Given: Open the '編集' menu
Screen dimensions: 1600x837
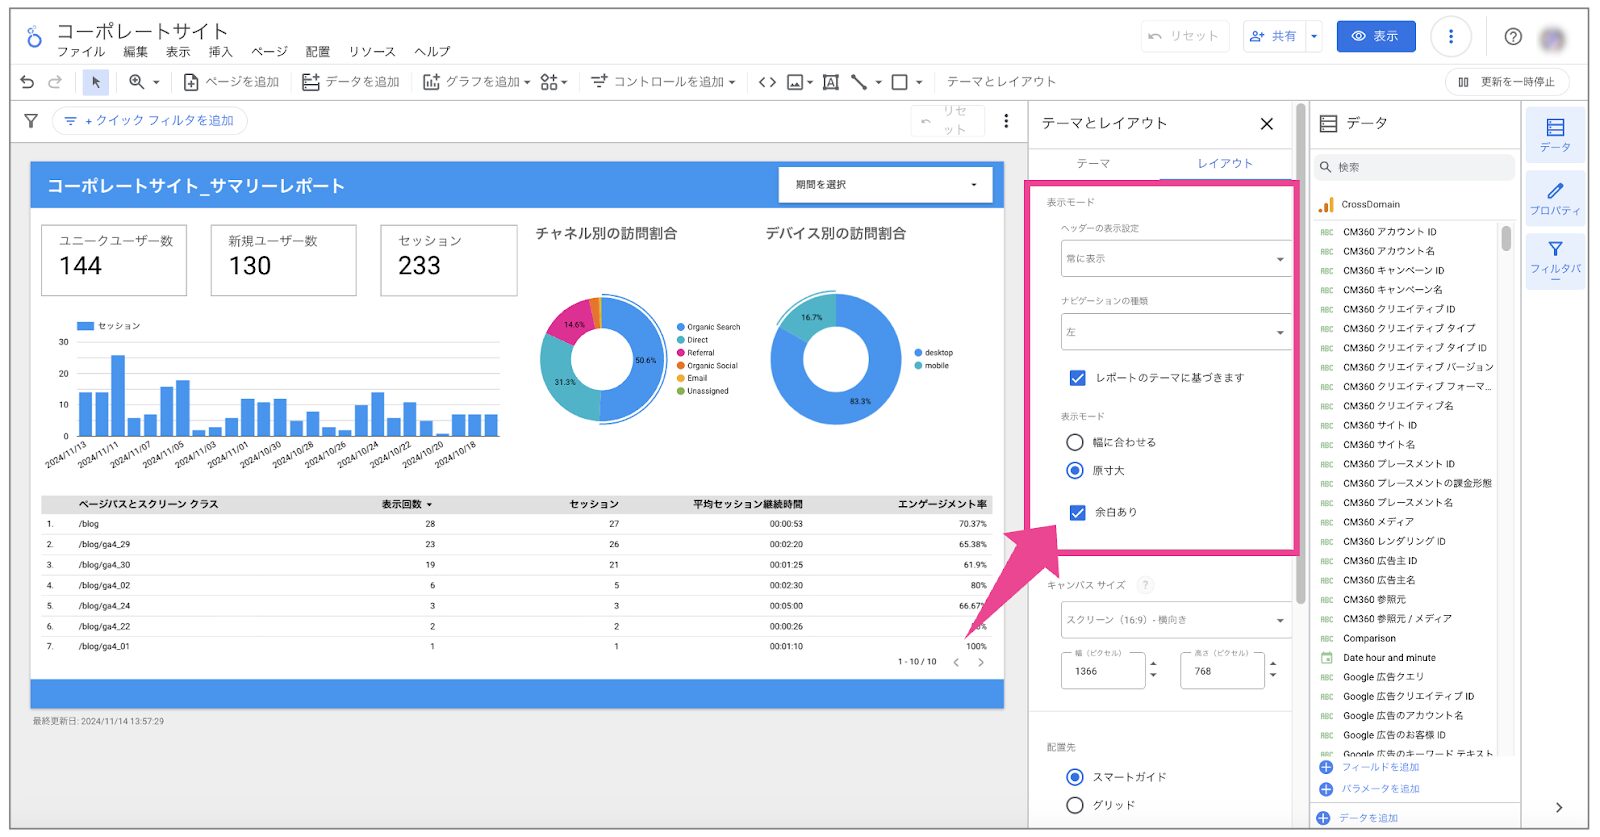Looking at the screenshot, I should pyautogui.click(x=135, y=52).
